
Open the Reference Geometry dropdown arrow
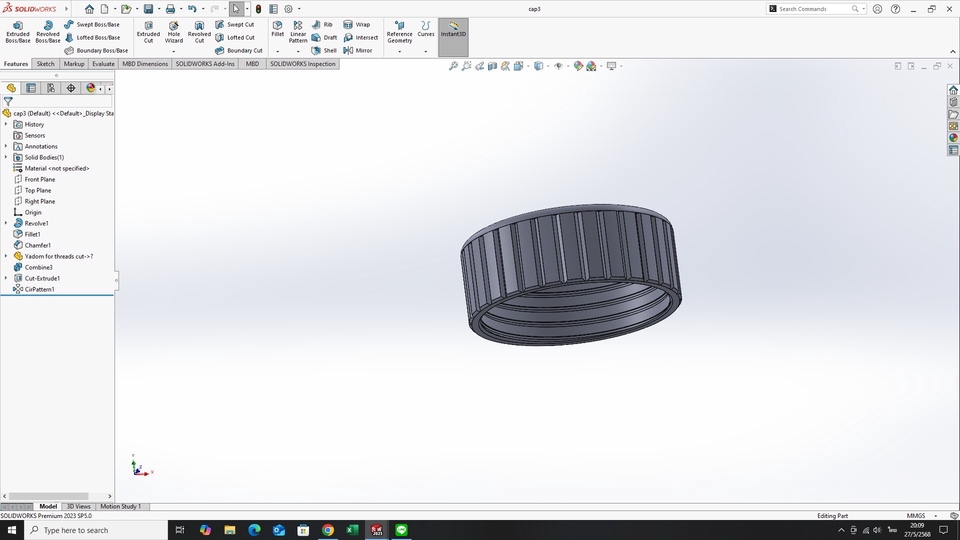point(399,51)
